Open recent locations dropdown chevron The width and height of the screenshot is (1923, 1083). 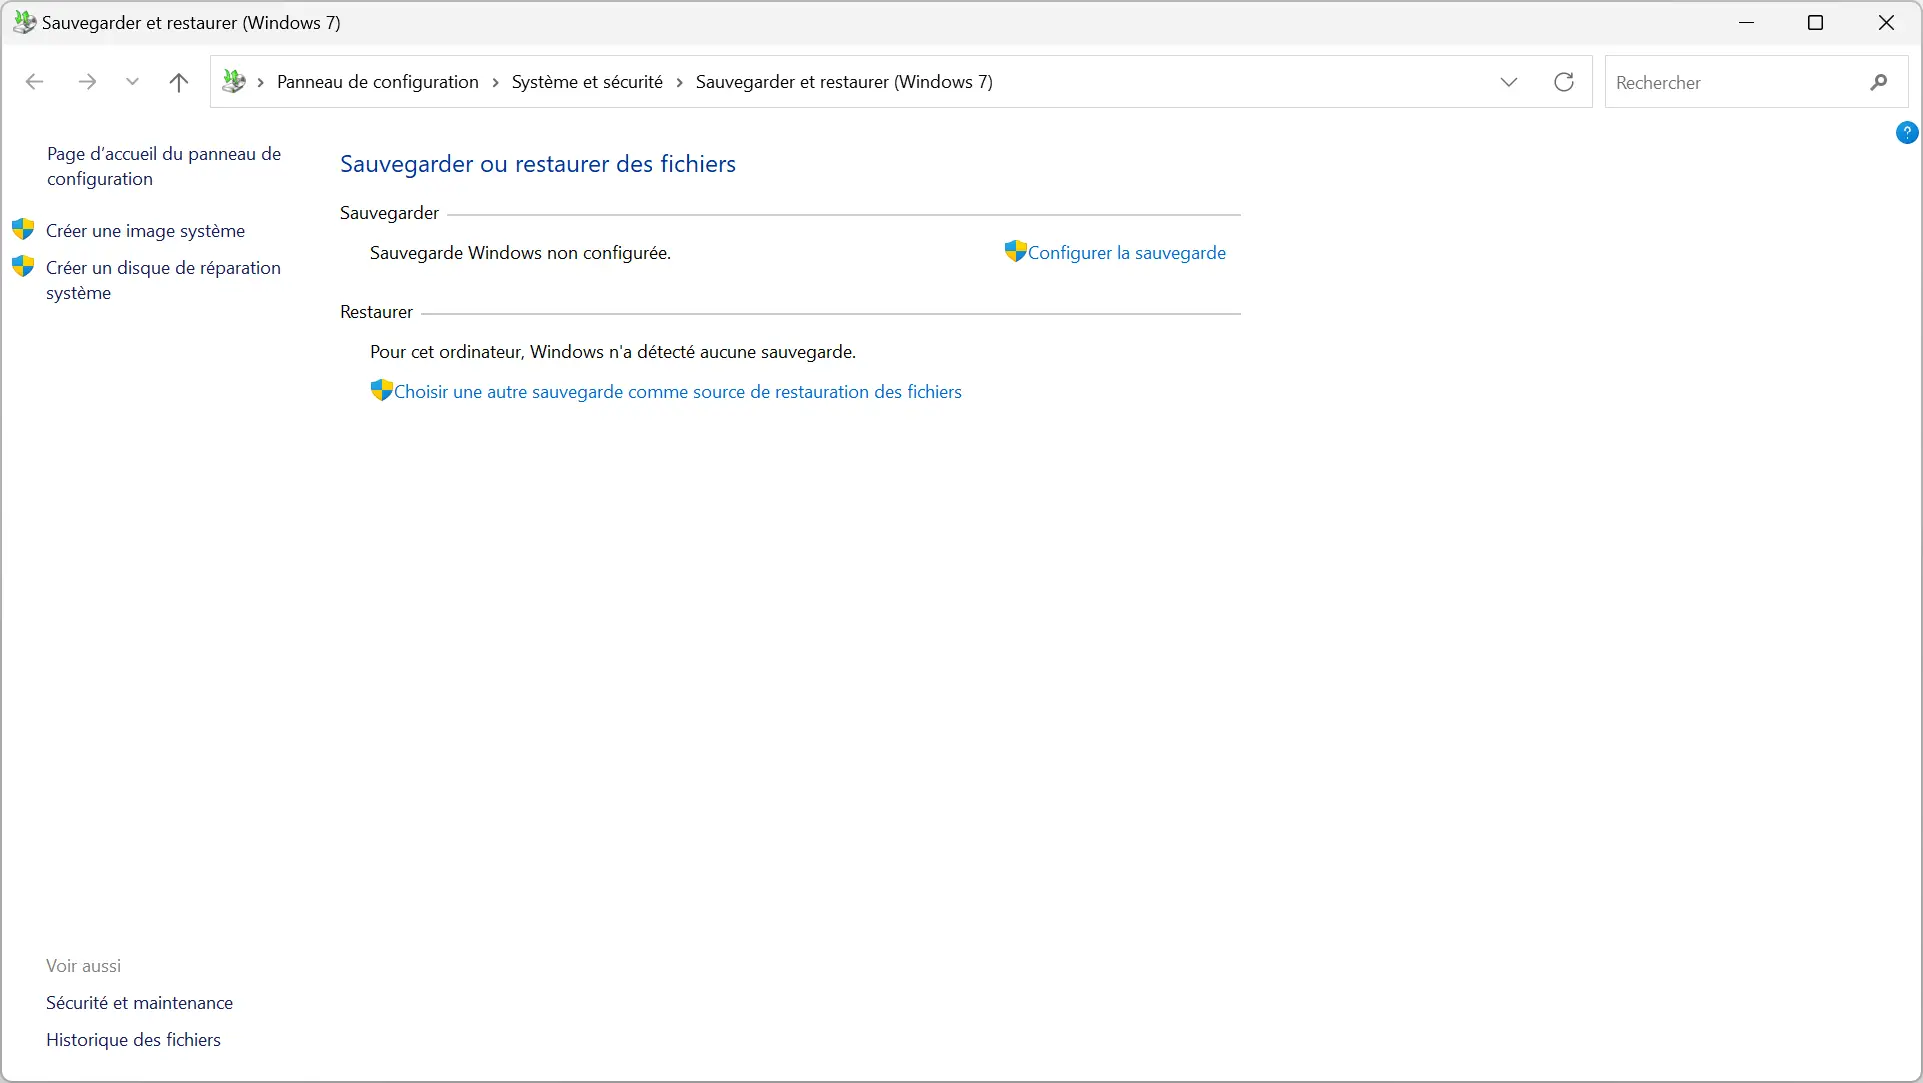coord(132,82)
